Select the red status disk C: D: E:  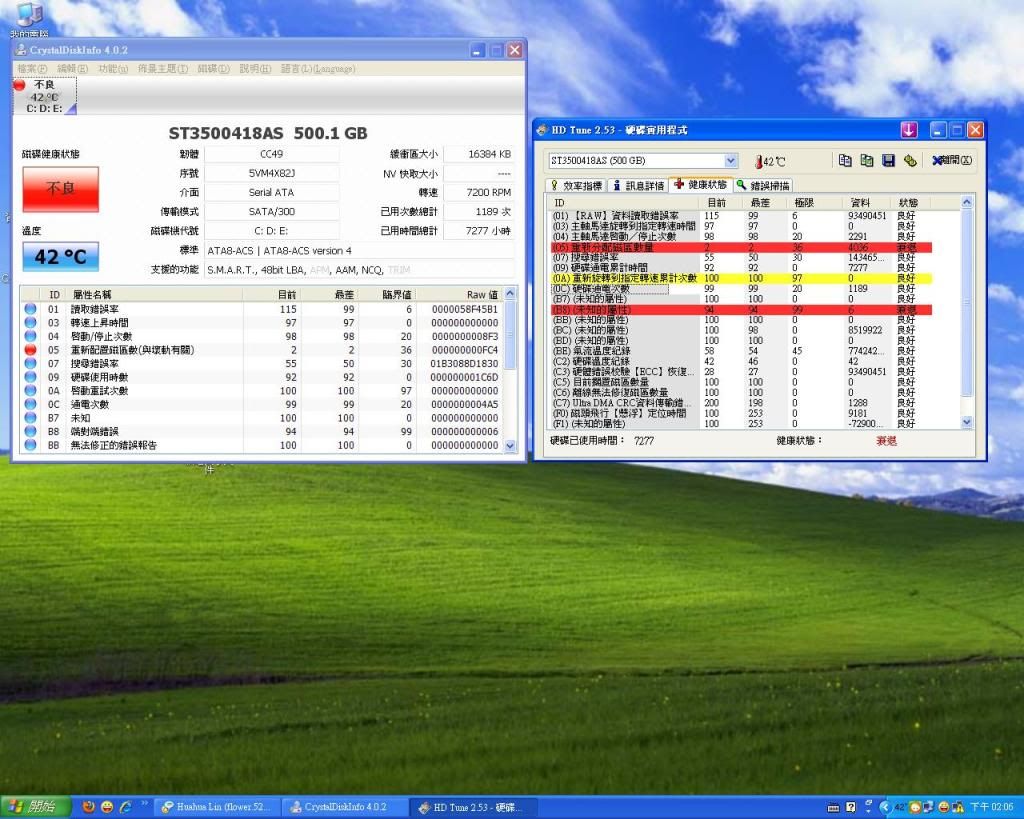click(x=44, y=97)
